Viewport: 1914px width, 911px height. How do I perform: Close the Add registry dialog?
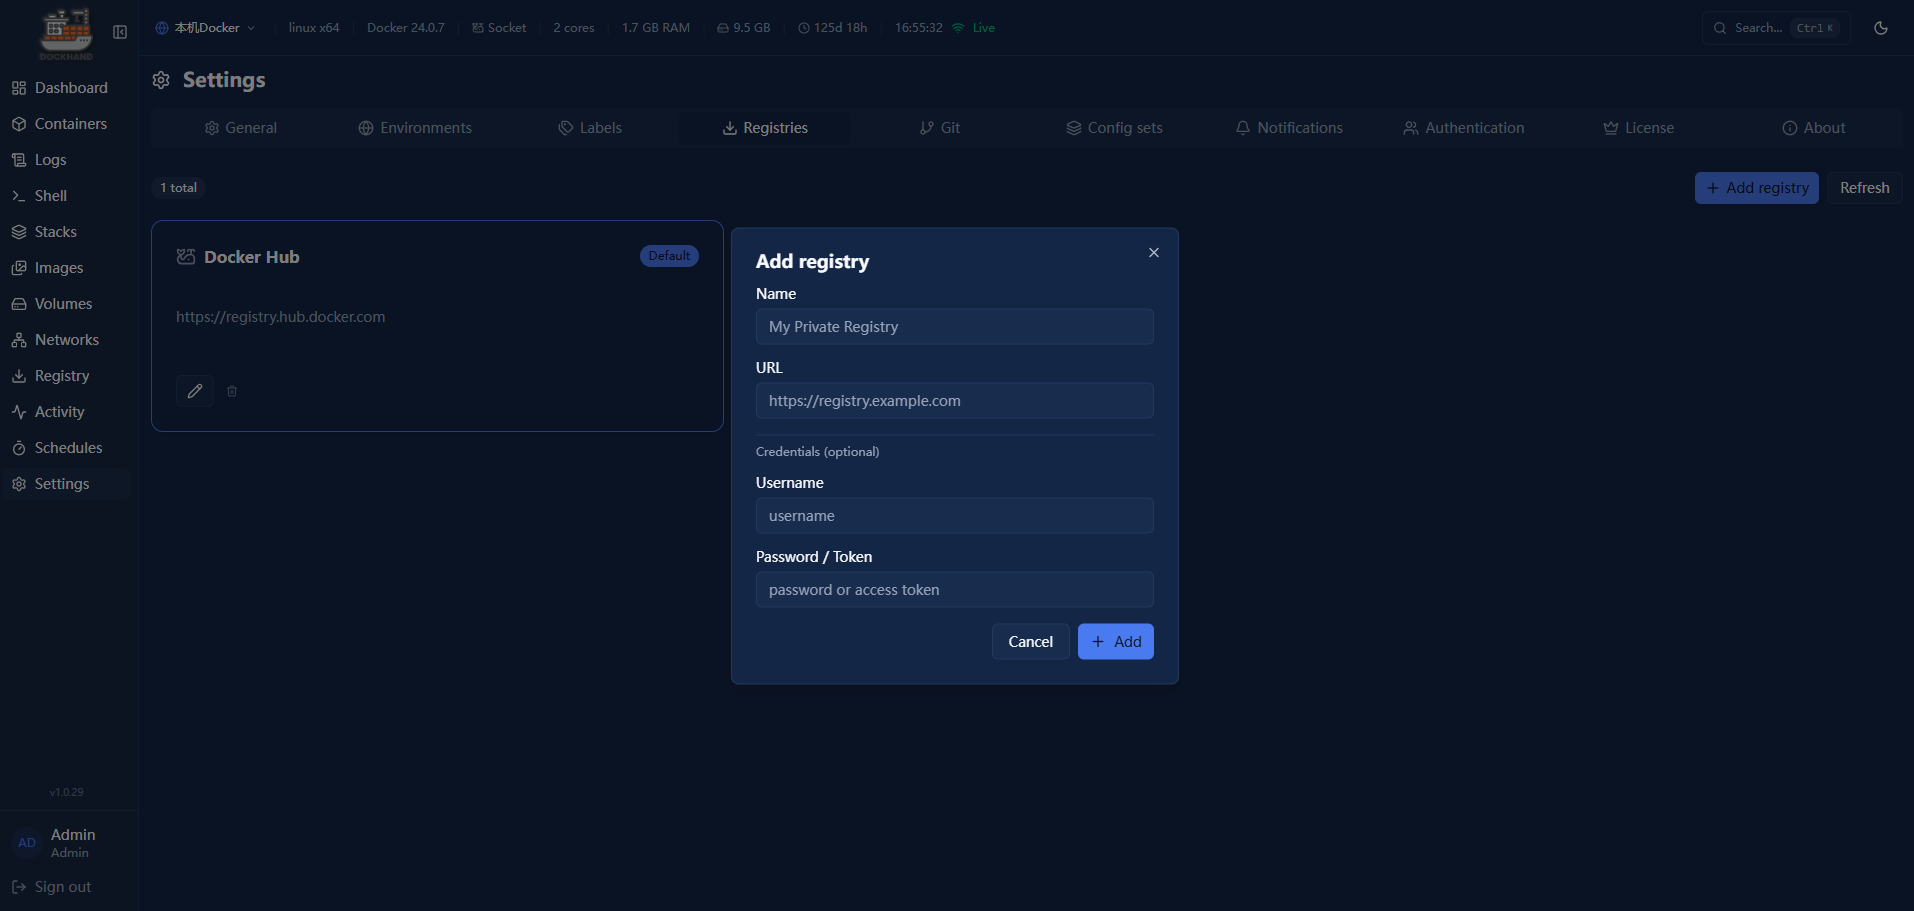point(1154,253)
